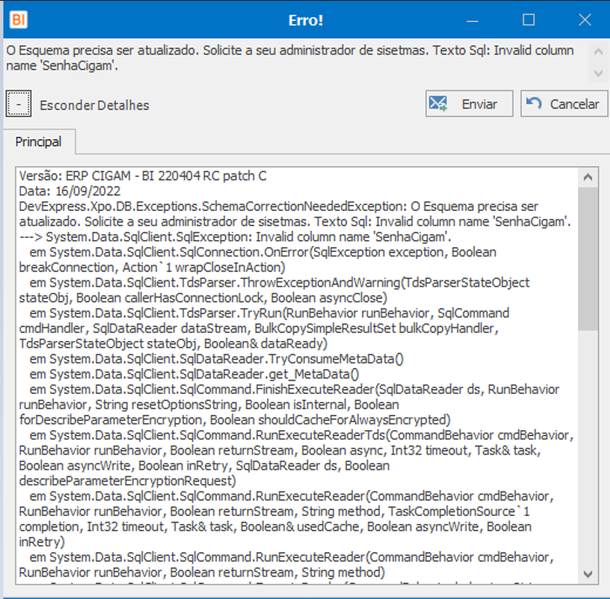This screenshot has width=610, height=599.
Task: Click details scrollbar up arrow
Action: click(588, 177)
